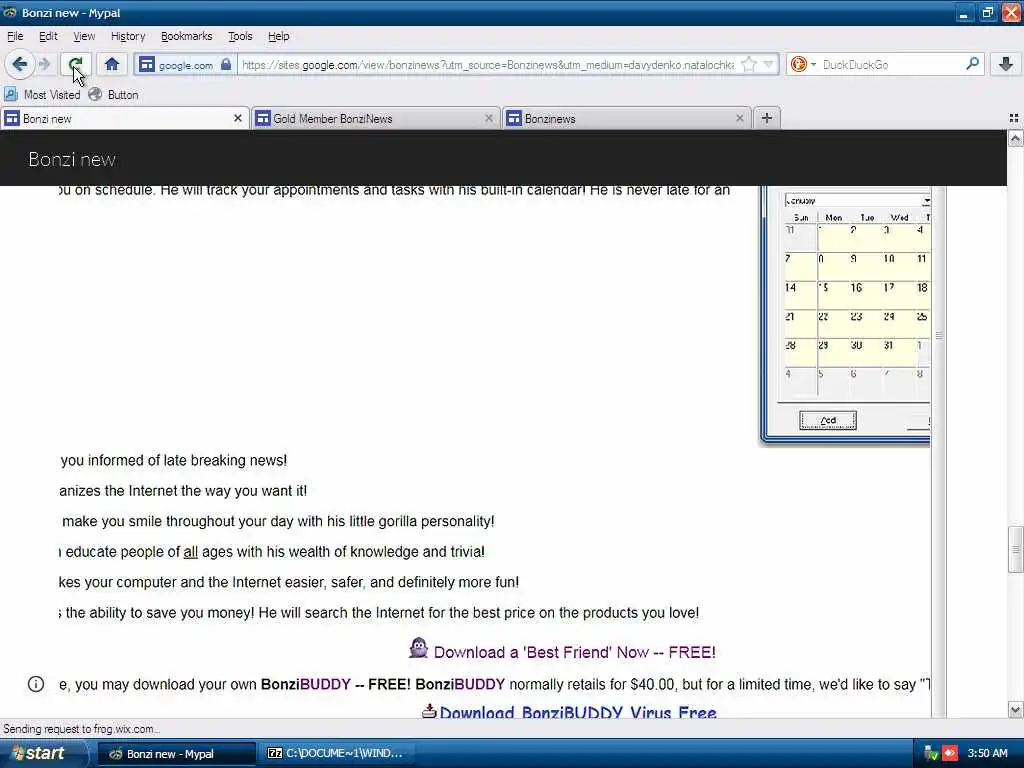
Task: Click the 3:50 AM clock
Action: pyautogui.click(x=987, y=753)
